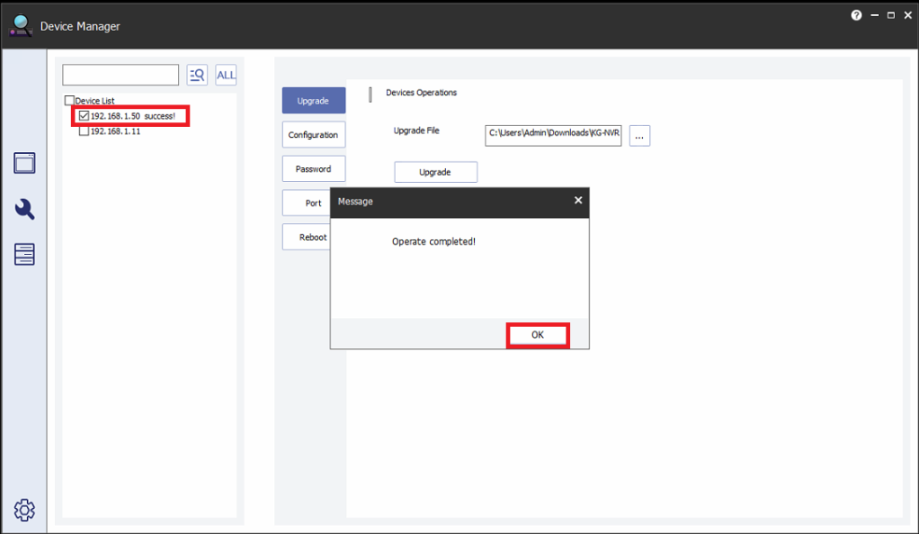Check the 192.168.1.11 device checkbox
The width and height of the screenshot is (919, 534).
84,131
